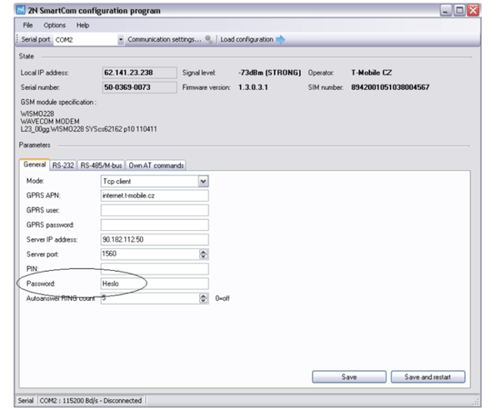The image size is (500, 410).
Task: Expand the Serial port COM2 dropdown
Action: pos(121,40)
